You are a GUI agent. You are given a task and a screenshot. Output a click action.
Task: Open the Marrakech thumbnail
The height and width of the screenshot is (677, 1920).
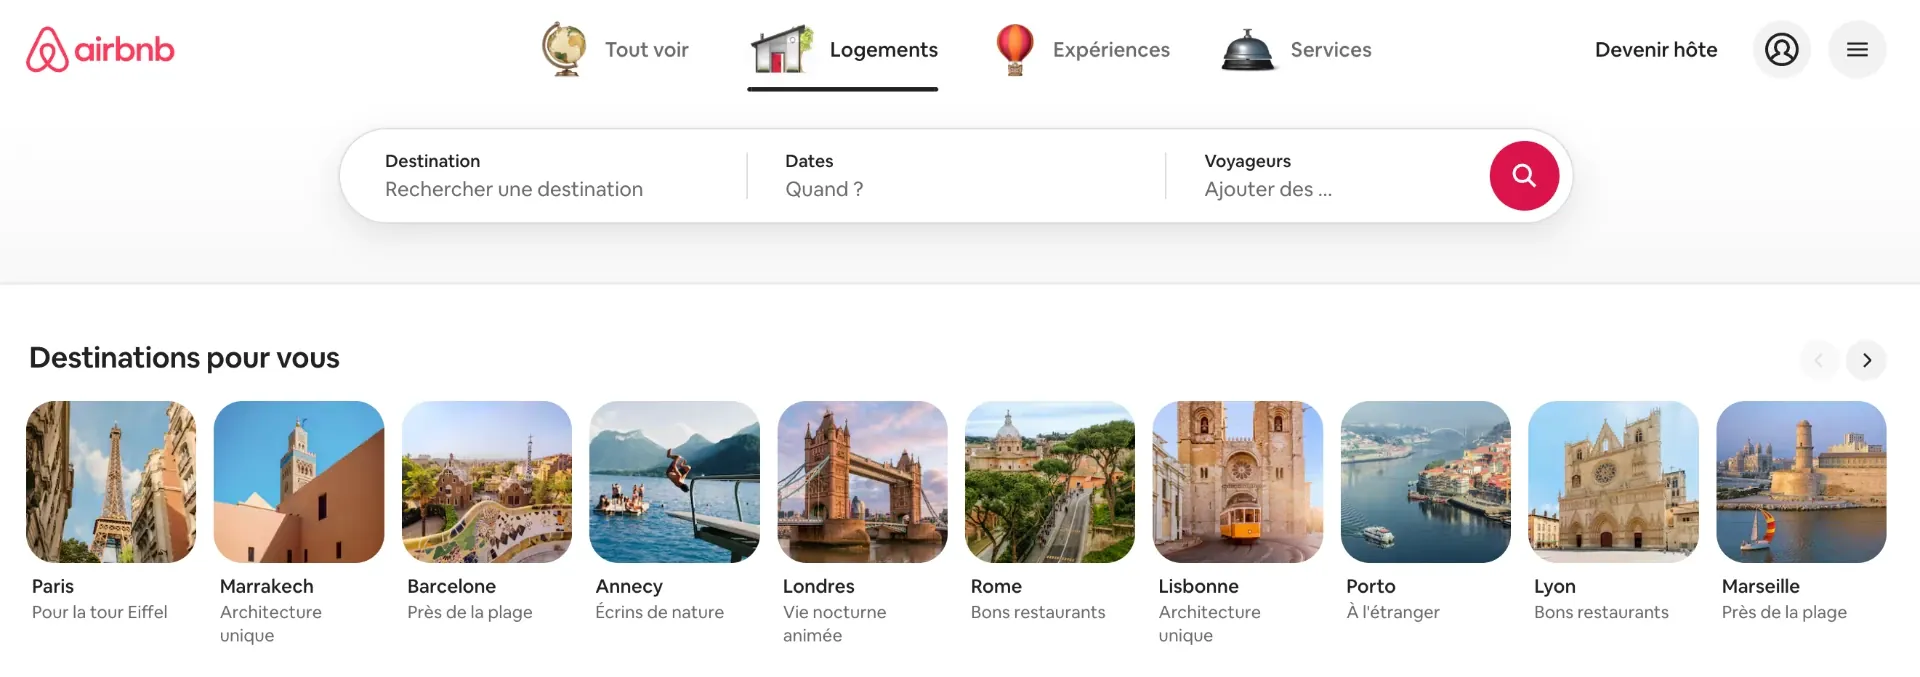(299, 482)
